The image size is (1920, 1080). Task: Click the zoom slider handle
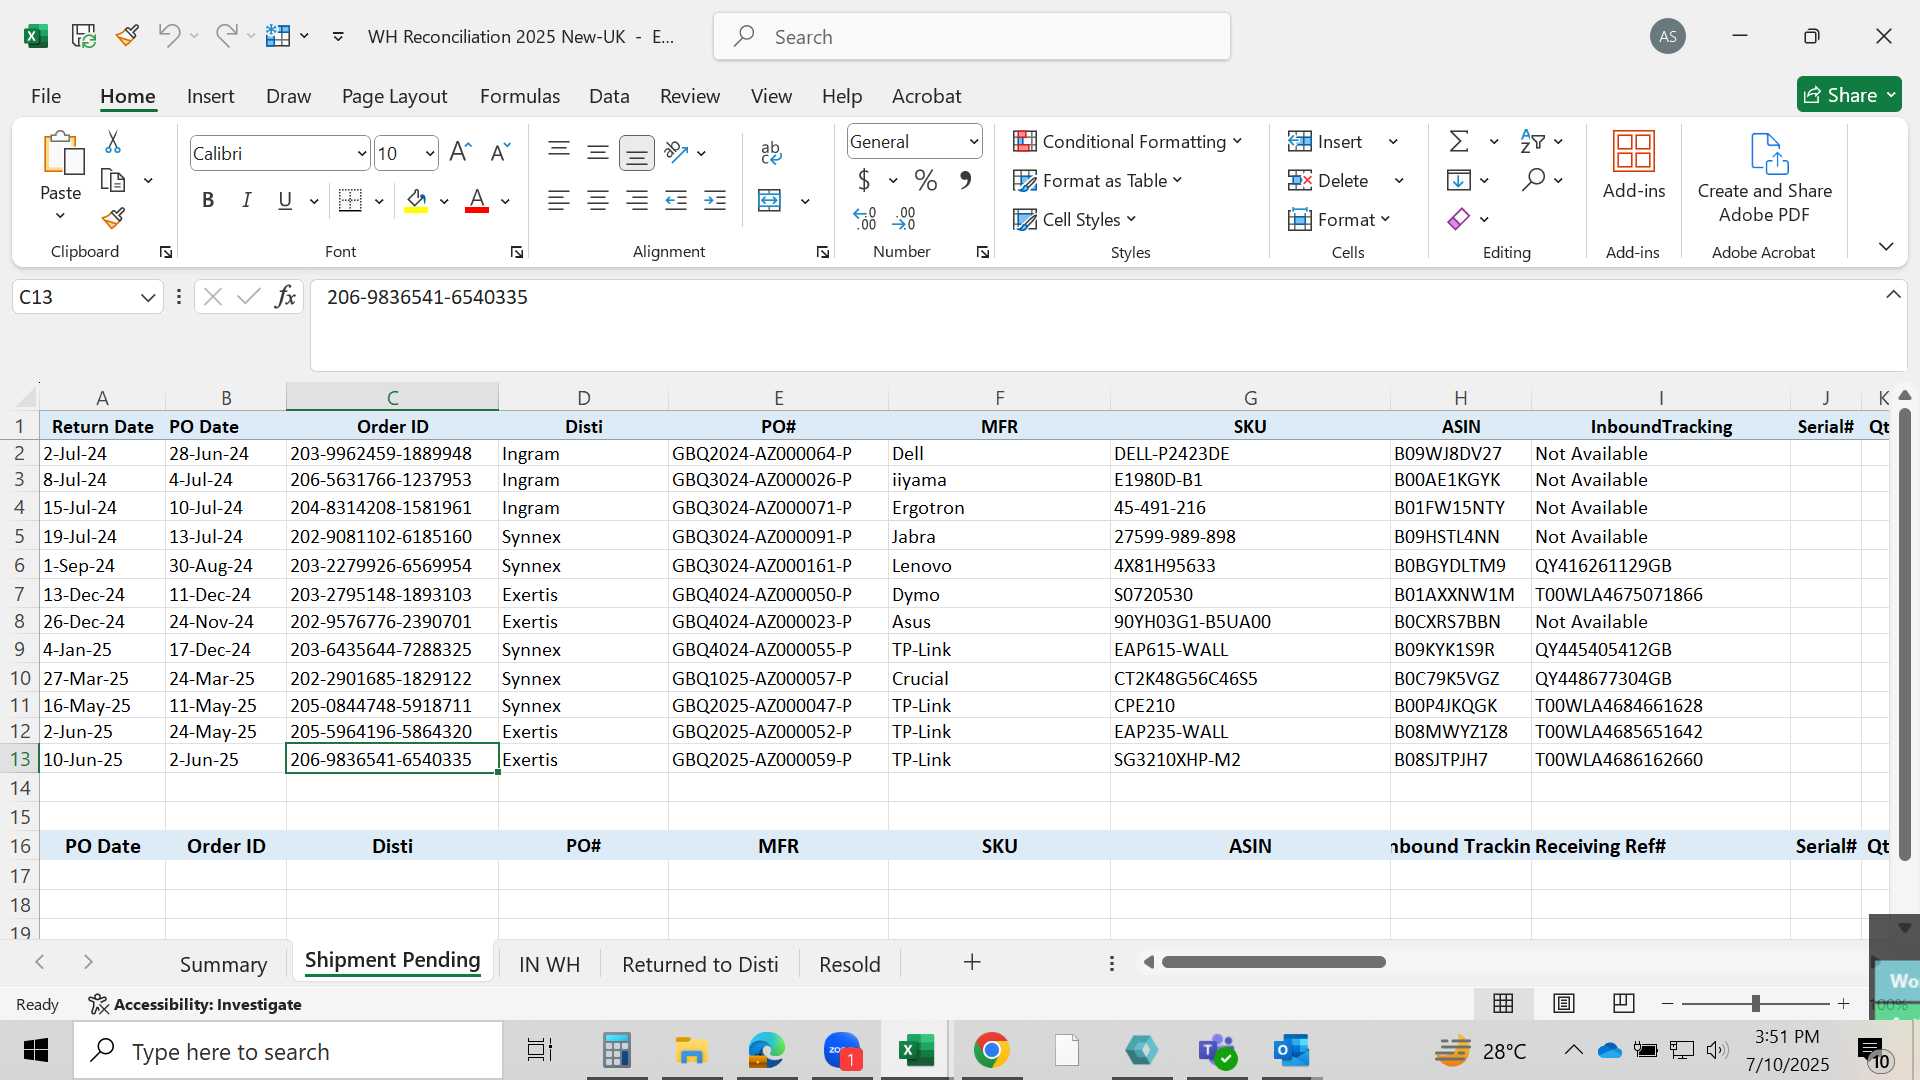(x=1755, y=1003)
